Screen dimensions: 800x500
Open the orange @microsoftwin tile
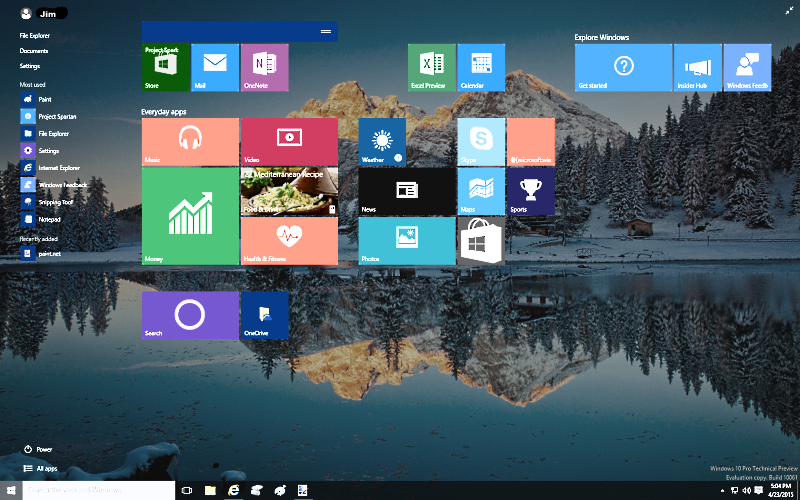(x=531, y=142)
